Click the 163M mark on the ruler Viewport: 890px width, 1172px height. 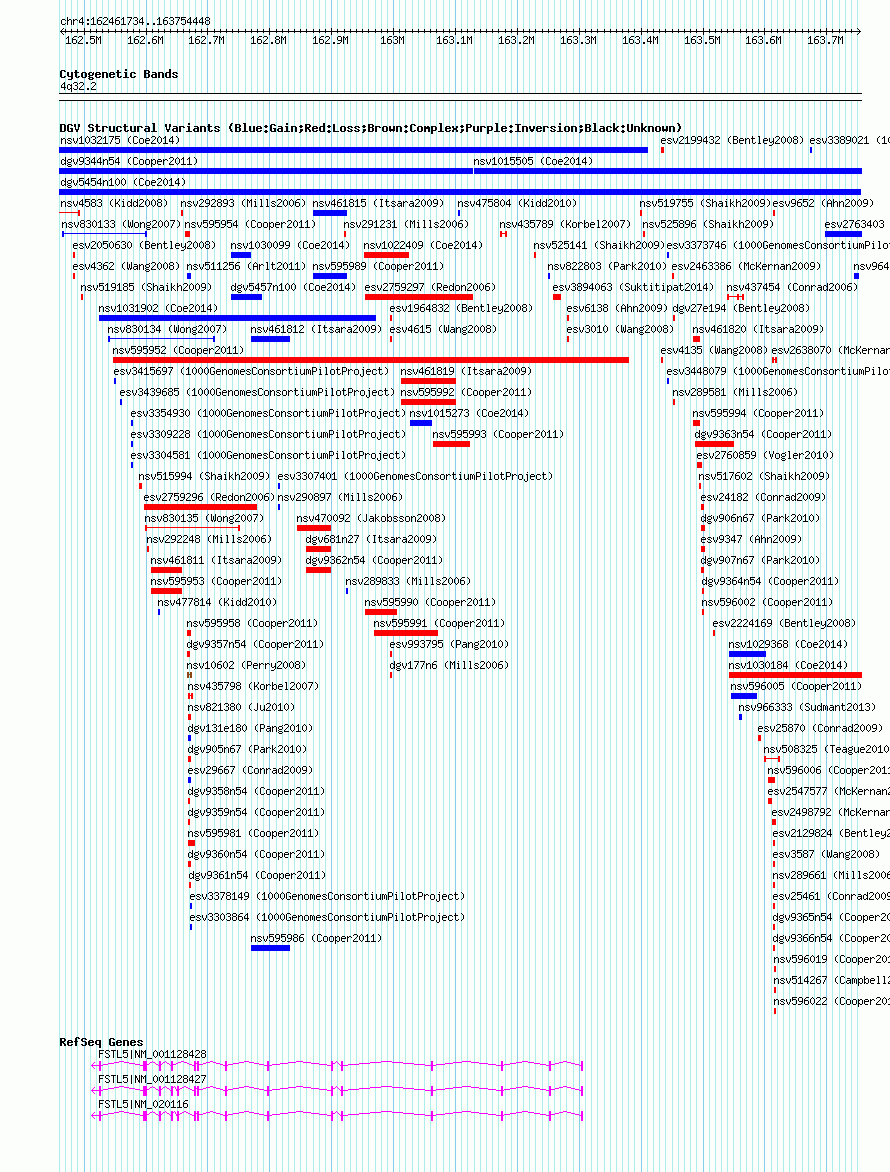tap(392, 40)
